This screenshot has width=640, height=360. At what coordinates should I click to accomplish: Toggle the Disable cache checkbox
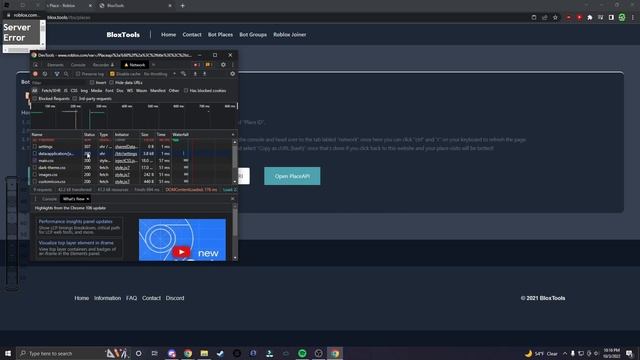pyautogui.click(x=112, y=74)
